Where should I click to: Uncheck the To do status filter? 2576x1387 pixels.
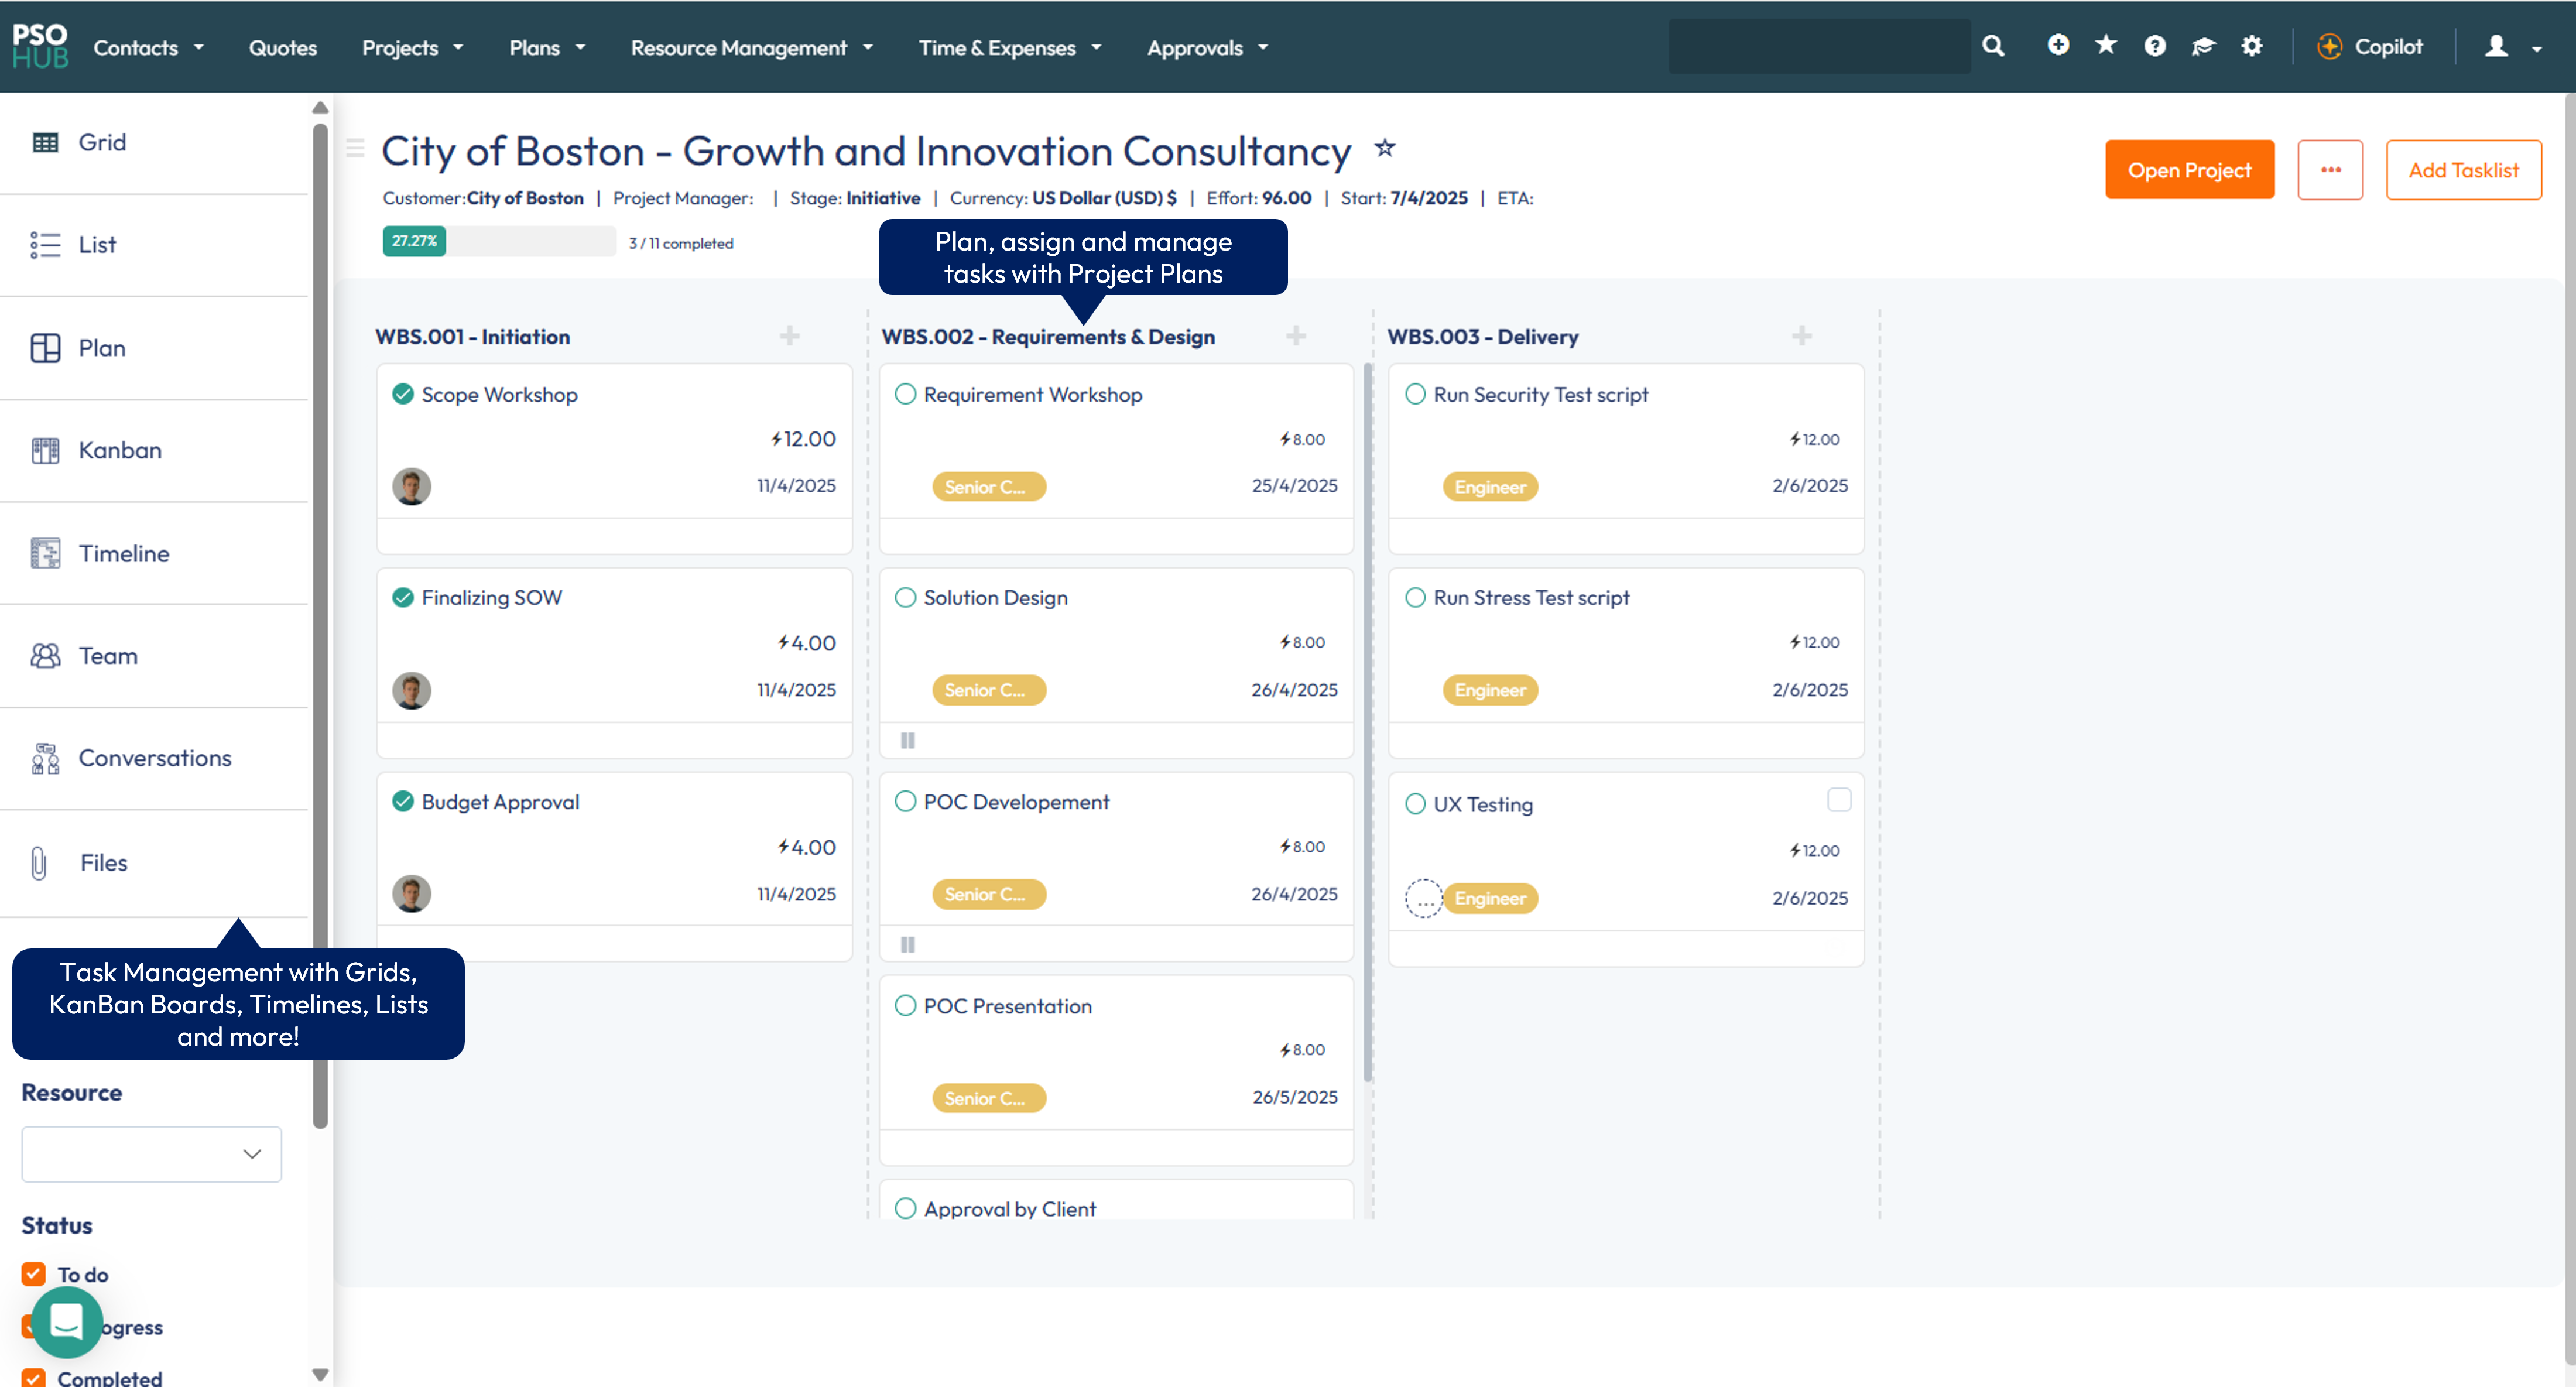point(34,1273)
